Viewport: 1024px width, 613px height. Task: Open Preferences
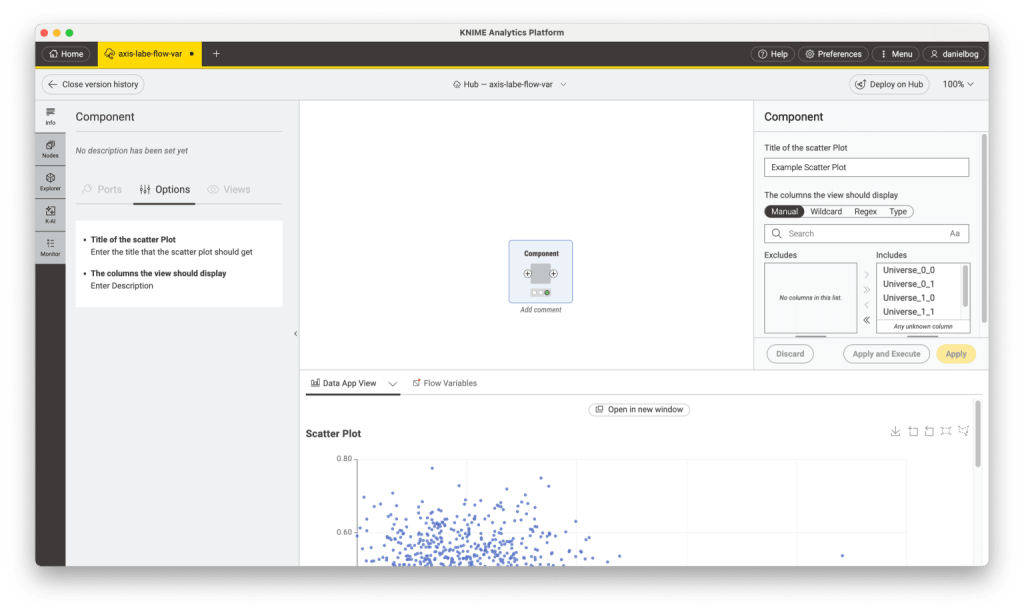(833, 54)
